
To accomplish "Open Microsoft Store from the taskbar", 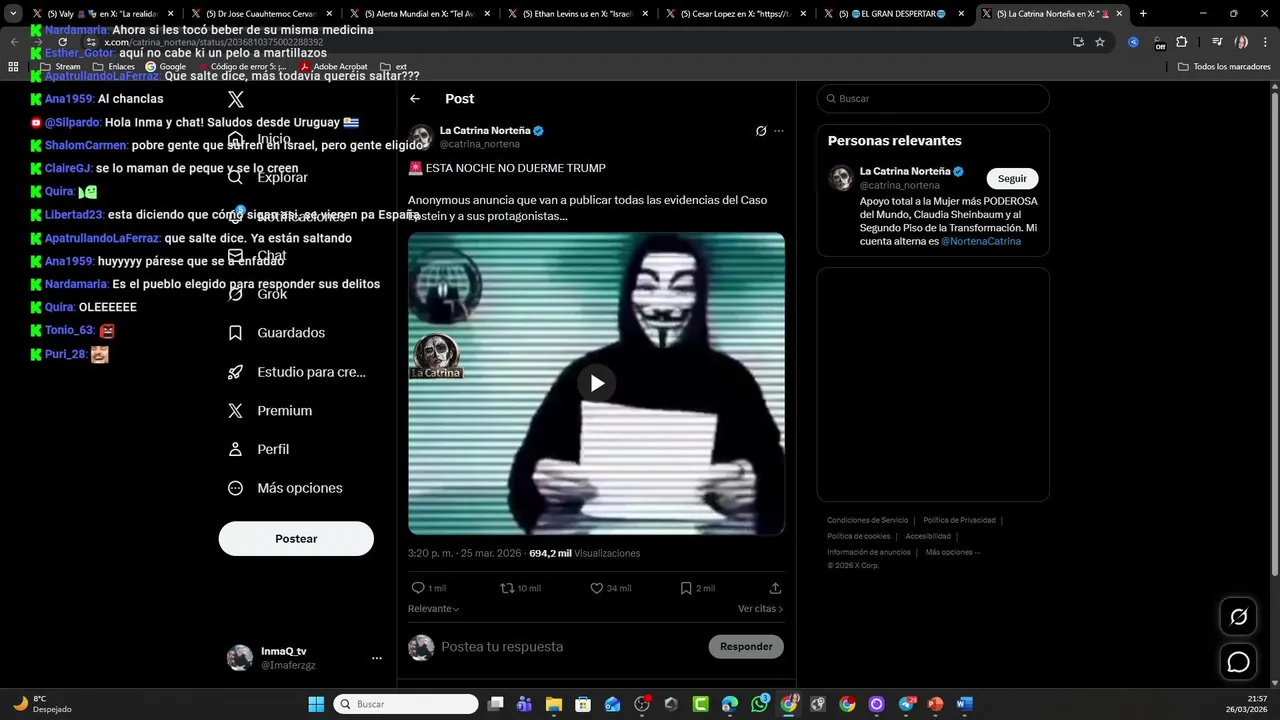I will point(583,704).
